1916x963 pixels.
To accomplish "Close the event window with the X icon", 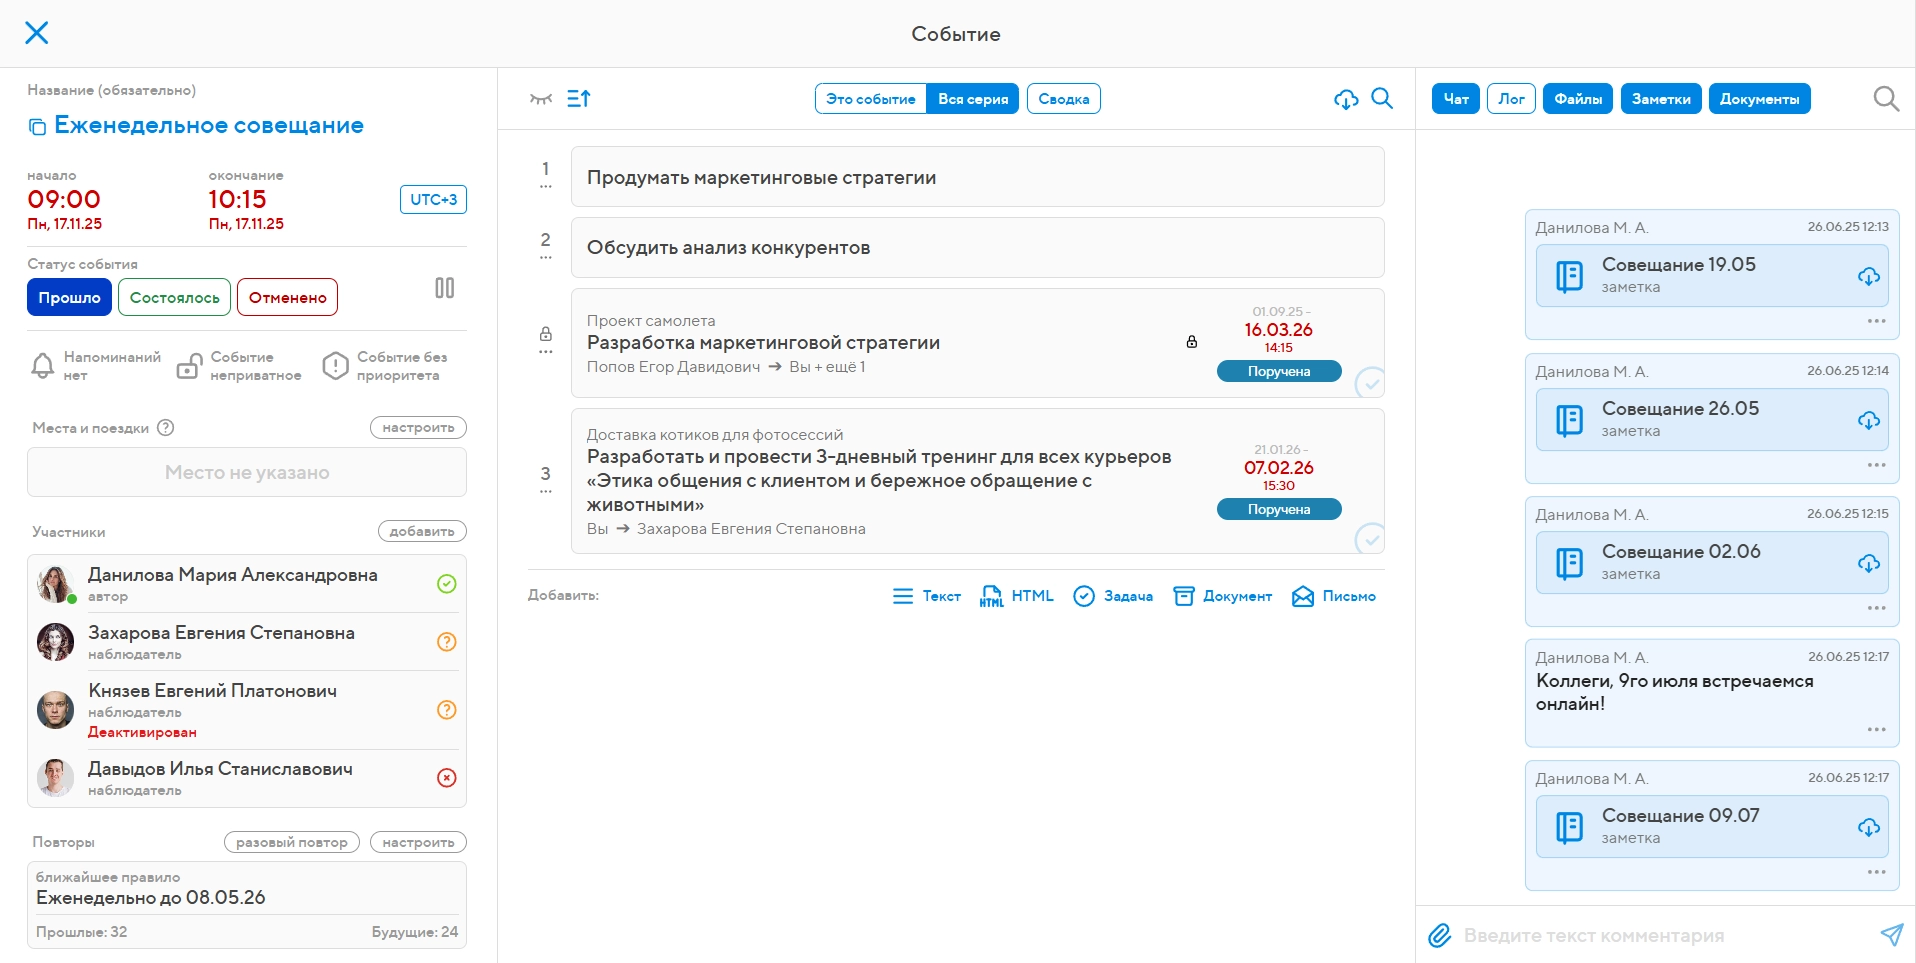I will click(37, 33).
